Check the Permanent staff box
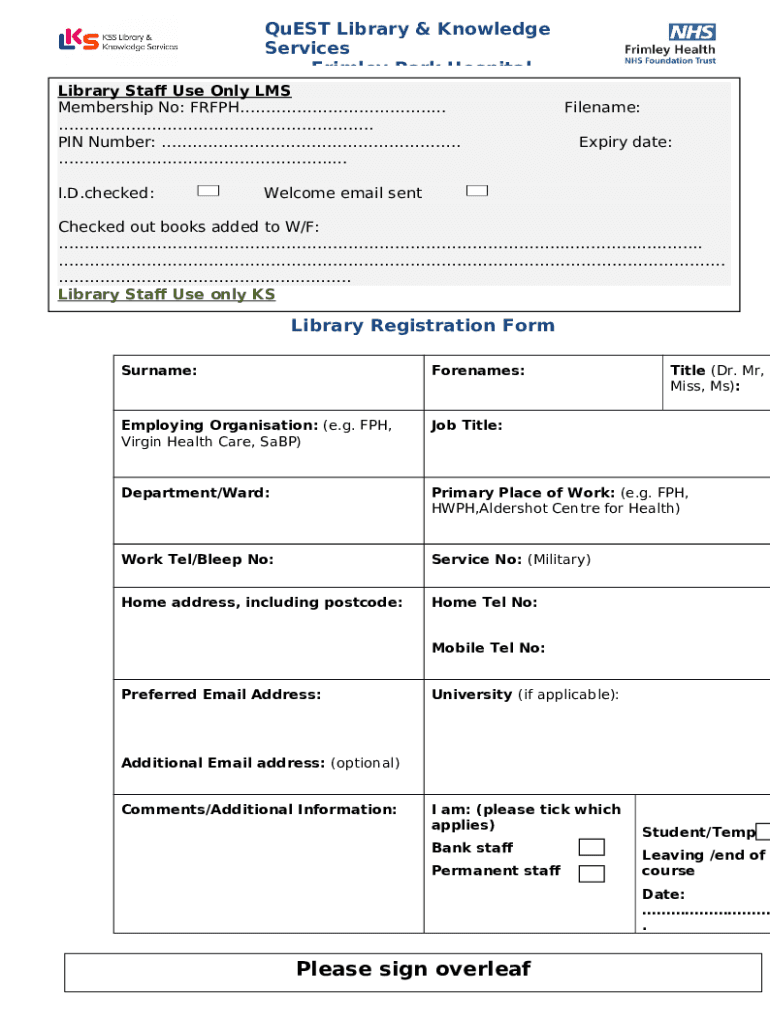 coord(592,874)
